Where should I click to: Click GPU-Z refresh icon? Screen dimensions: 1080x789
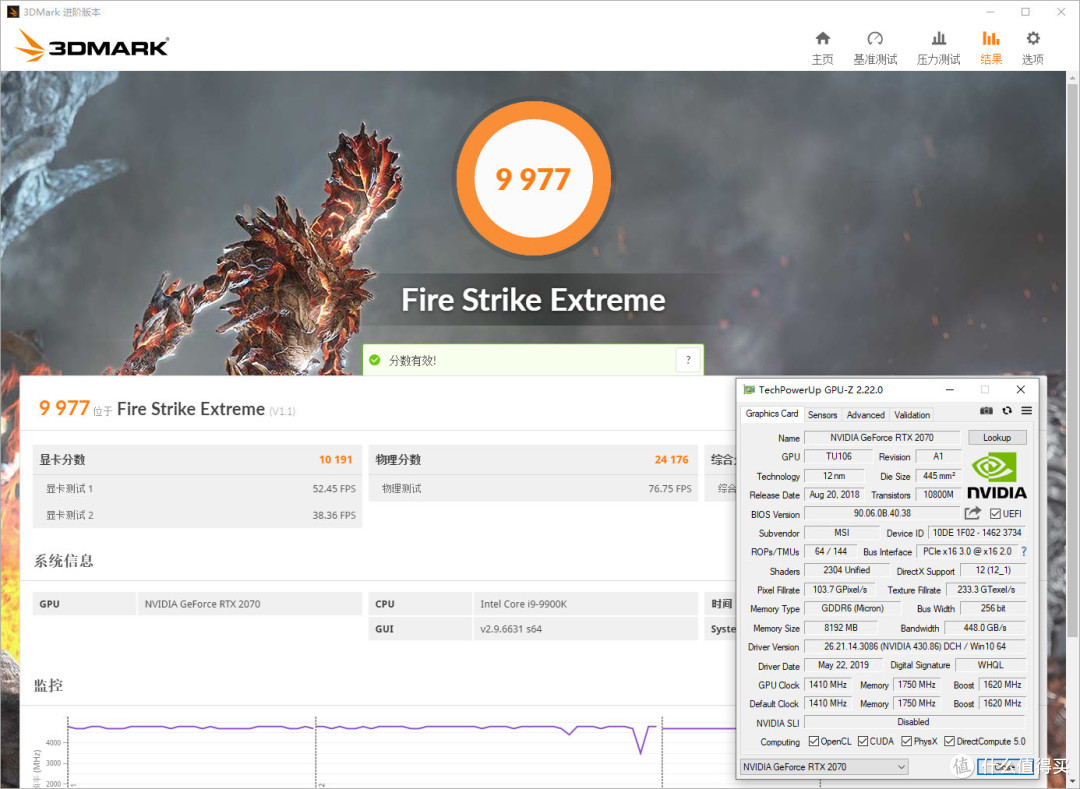pyautogui.click(x=1007, y=411)
